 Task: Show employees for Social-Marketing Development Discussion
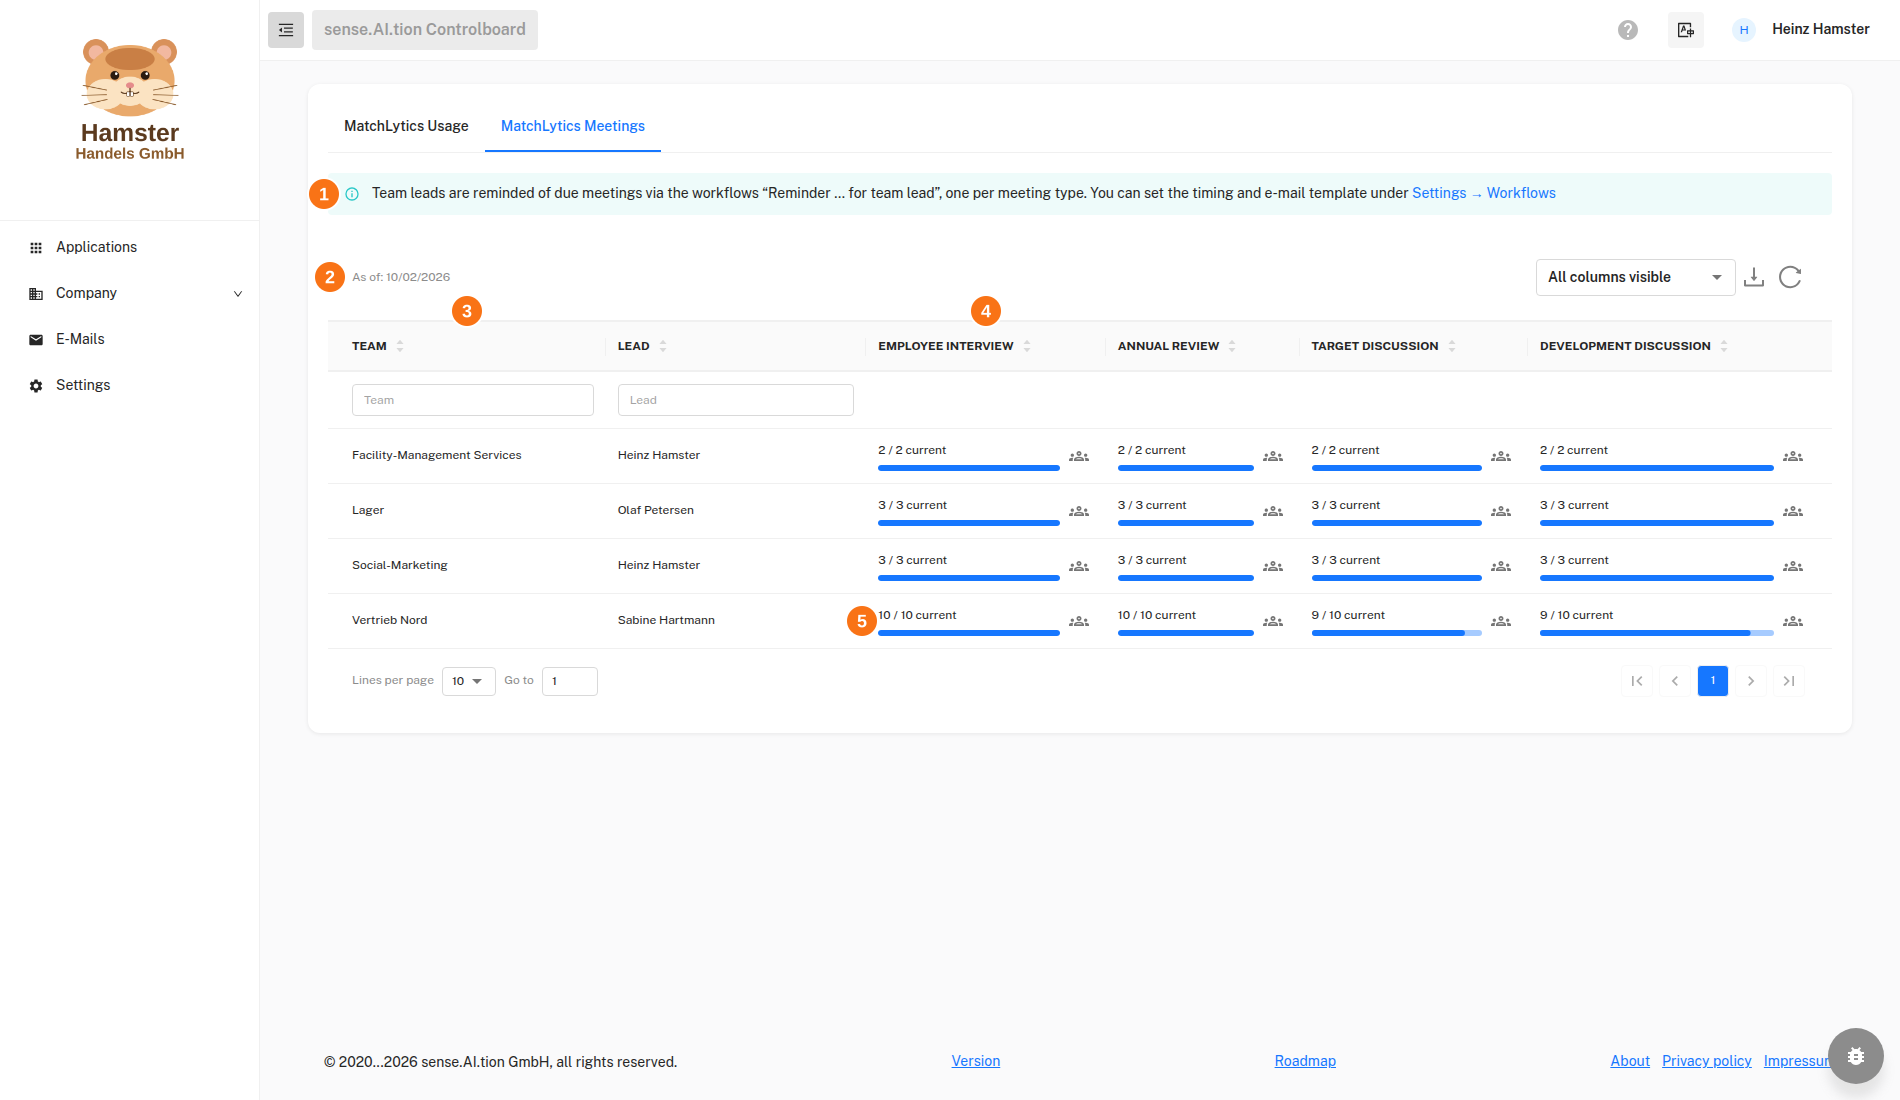[1793, 567]
